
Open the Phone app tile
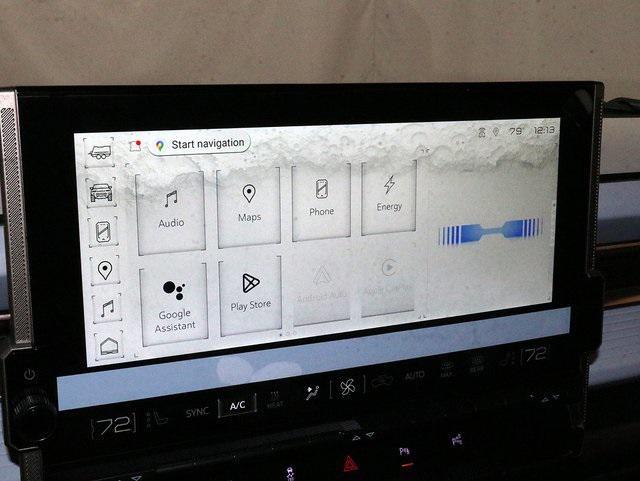[x=322, y=201]
